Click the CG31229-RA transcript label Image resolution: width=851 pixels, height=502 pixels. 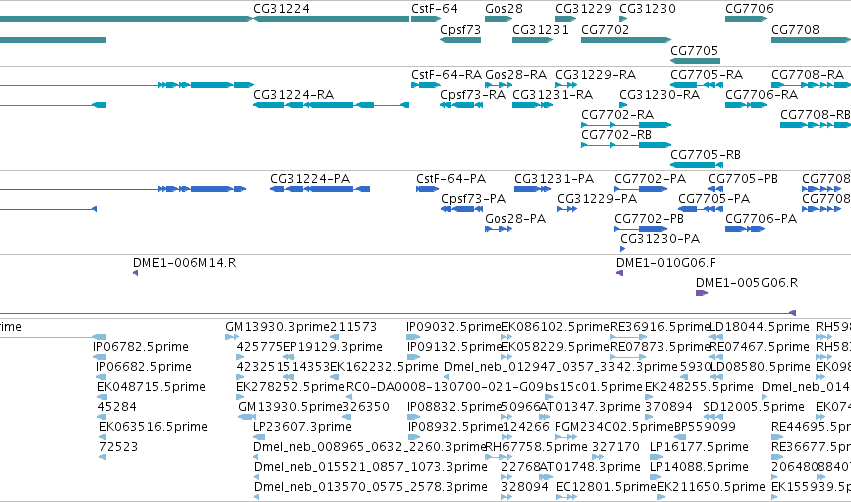595,74
